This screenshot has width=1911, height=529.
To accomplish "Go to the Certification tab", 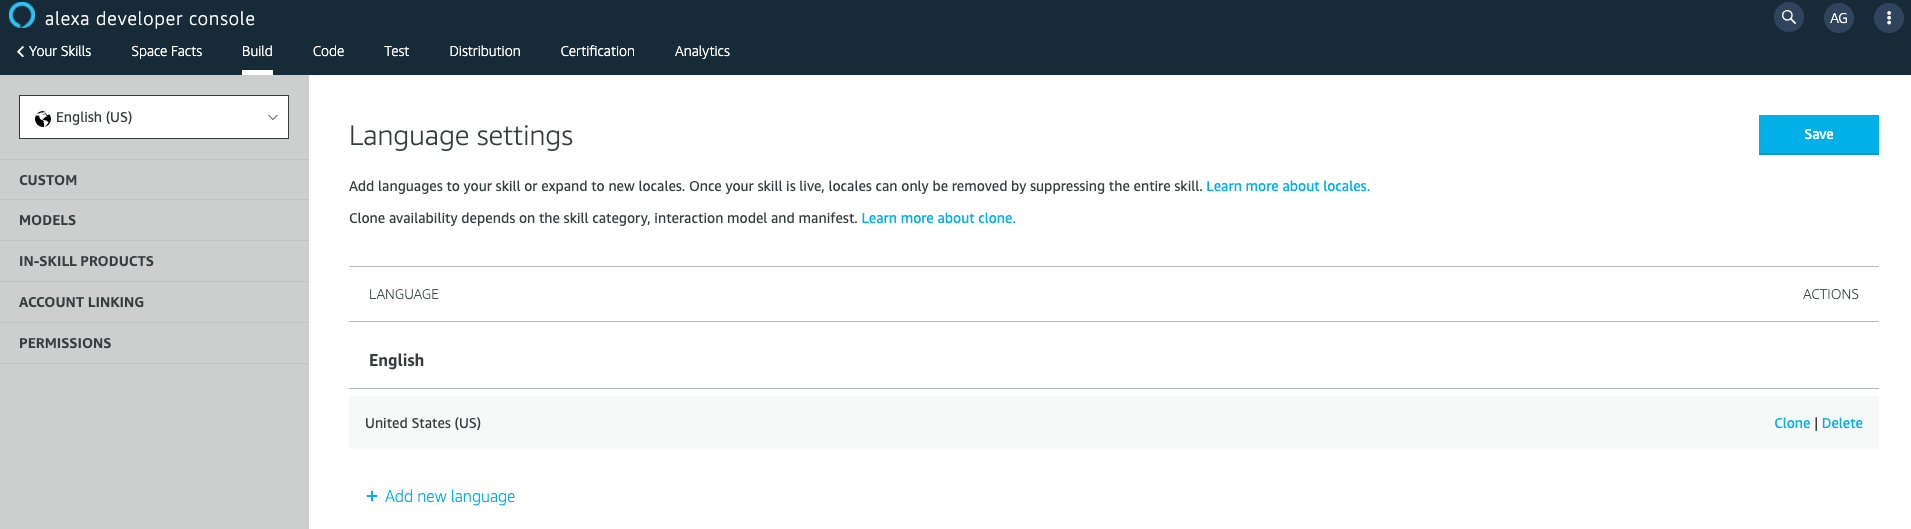I will pos(597,51).
